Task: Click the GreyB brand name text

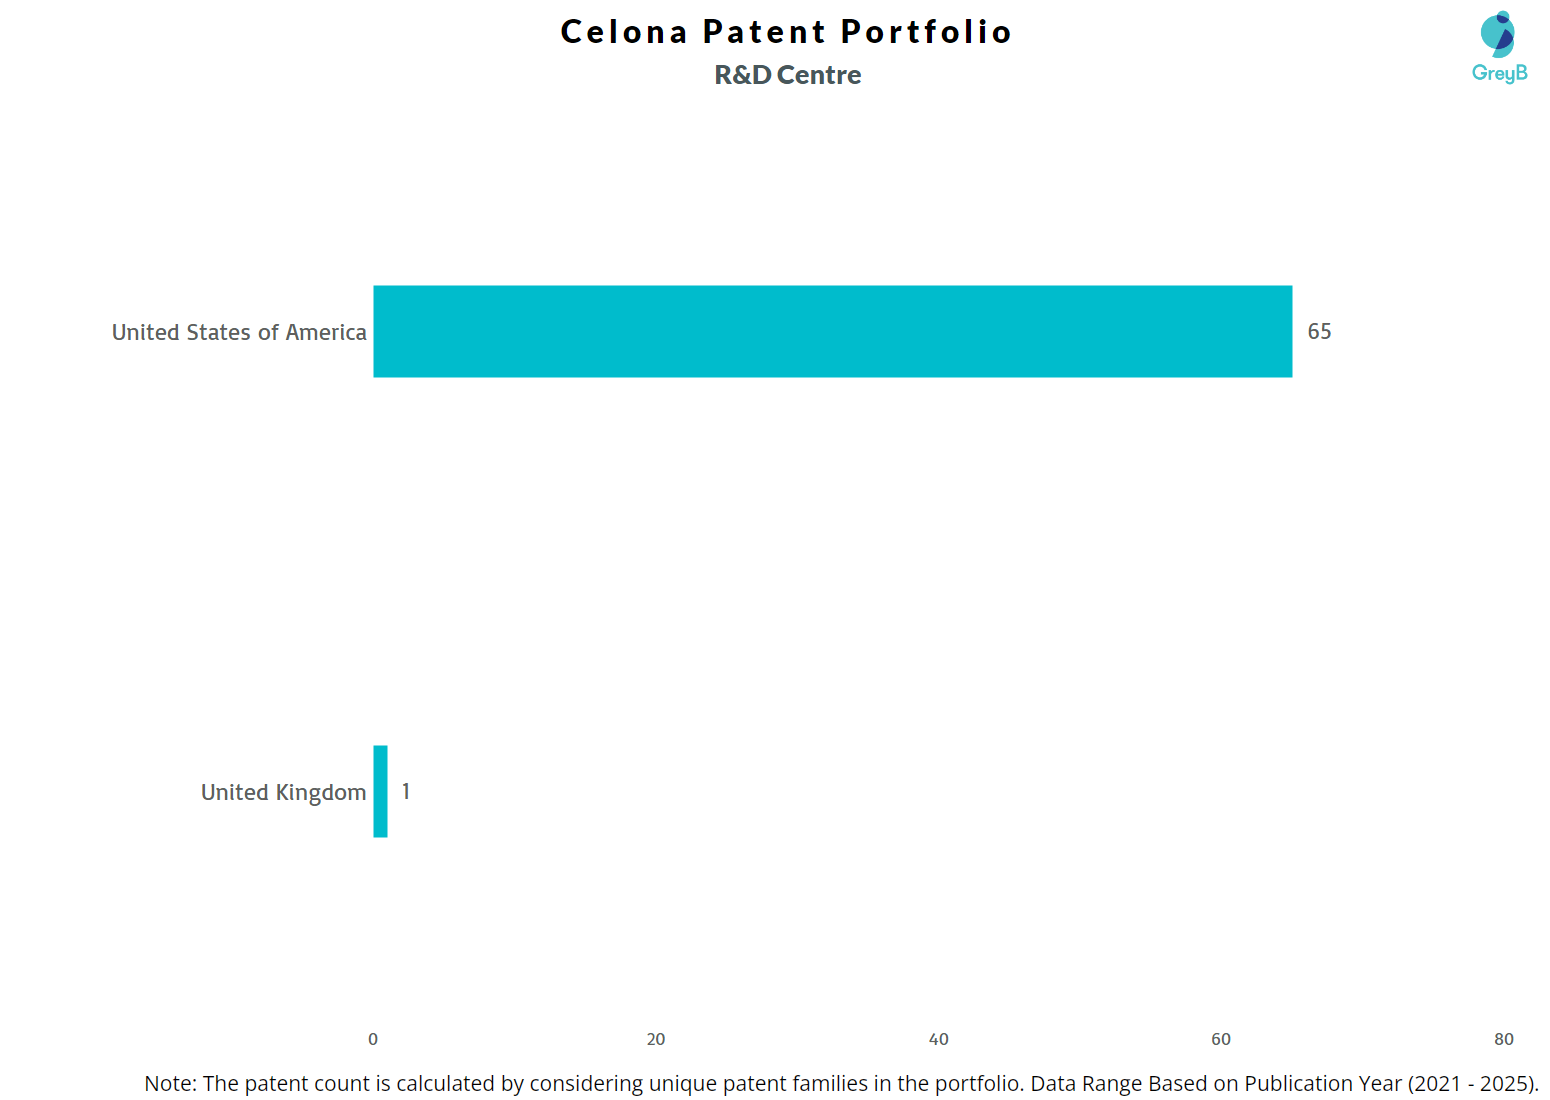Action: click(1499, 73)
